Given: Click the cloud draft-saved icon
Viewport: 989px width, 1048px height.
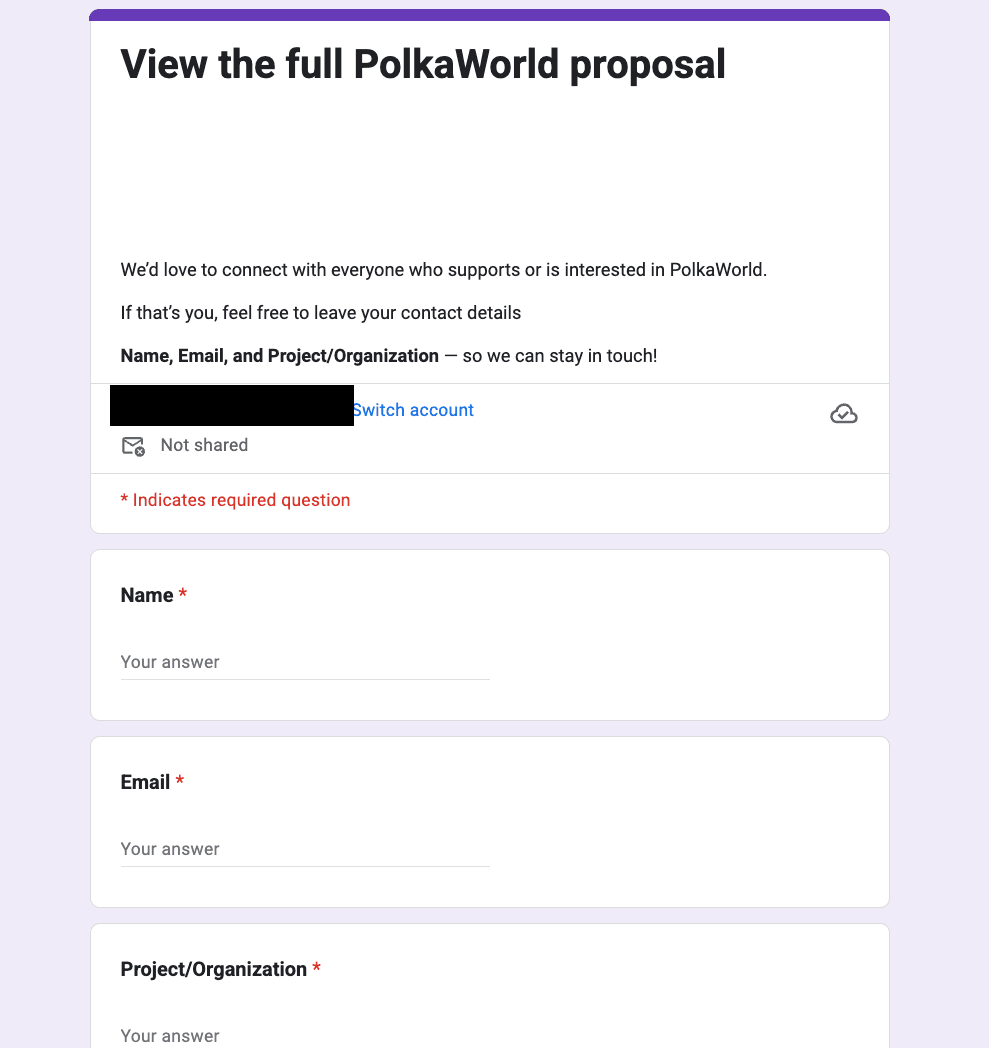Looking at the screenshot, I should tap(844, 413).
